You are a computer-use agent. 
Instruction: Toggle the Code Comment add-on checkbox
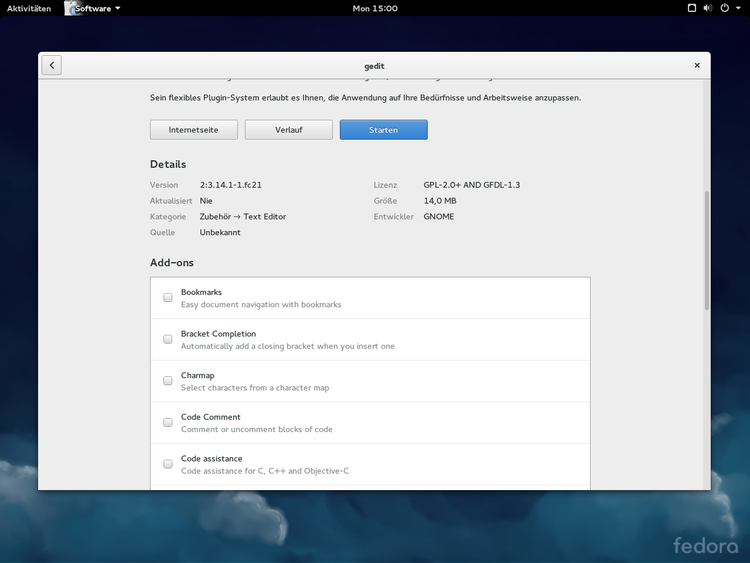(168, 423)
